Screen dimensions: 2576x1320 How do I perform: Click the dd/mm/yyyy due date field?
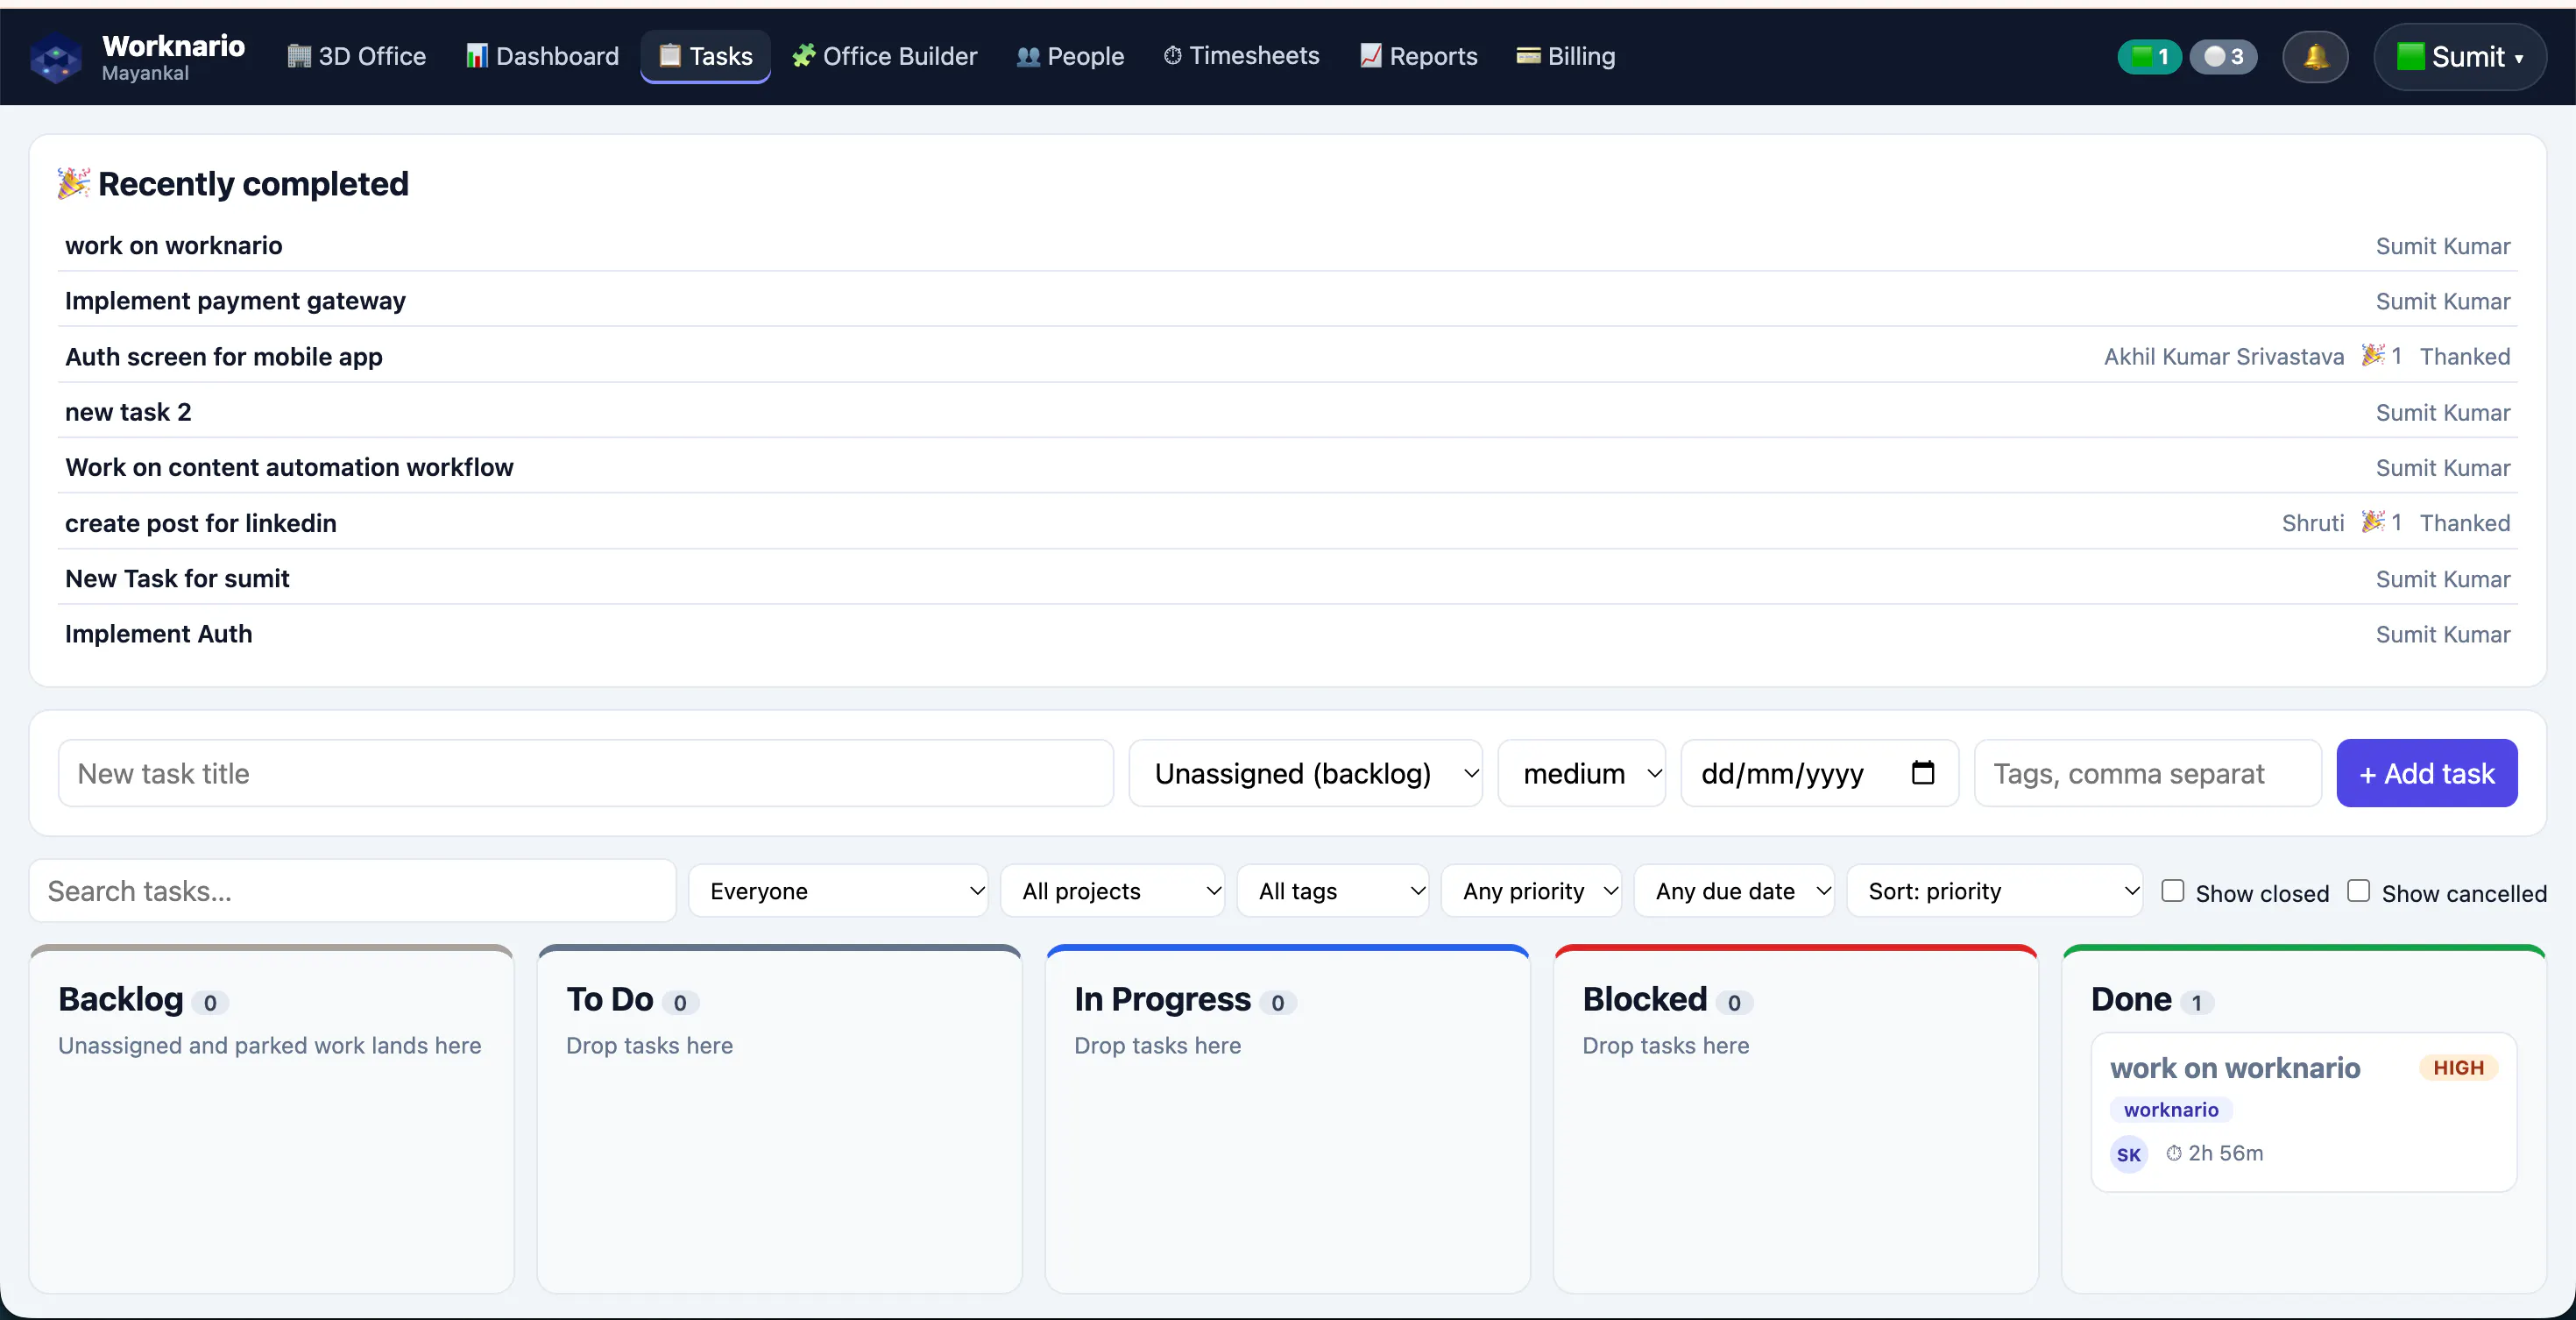click(x=1819, y=773)
